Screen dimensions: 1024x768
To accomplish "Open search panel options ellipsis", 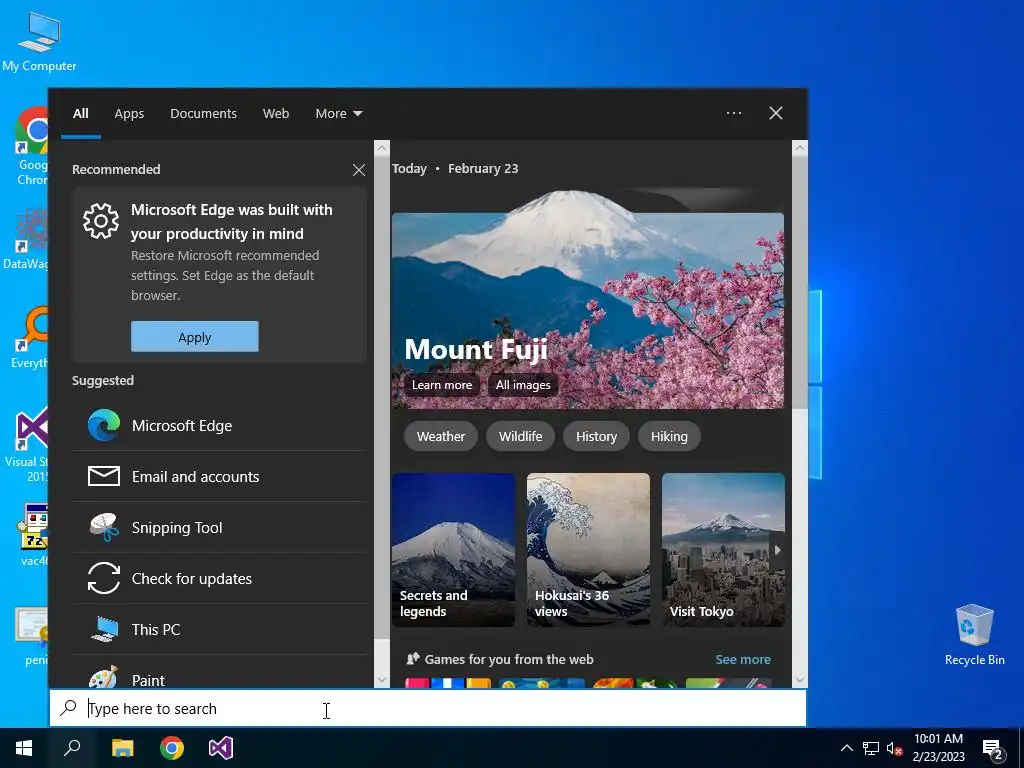I will pyautogui.click(x=734, y=113).
